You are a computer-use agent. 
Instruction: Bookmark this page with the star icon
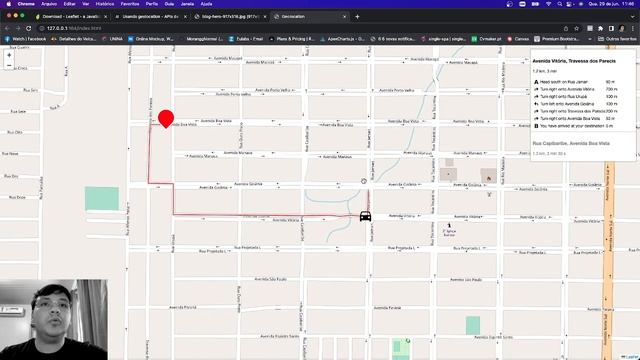point(576,28)
